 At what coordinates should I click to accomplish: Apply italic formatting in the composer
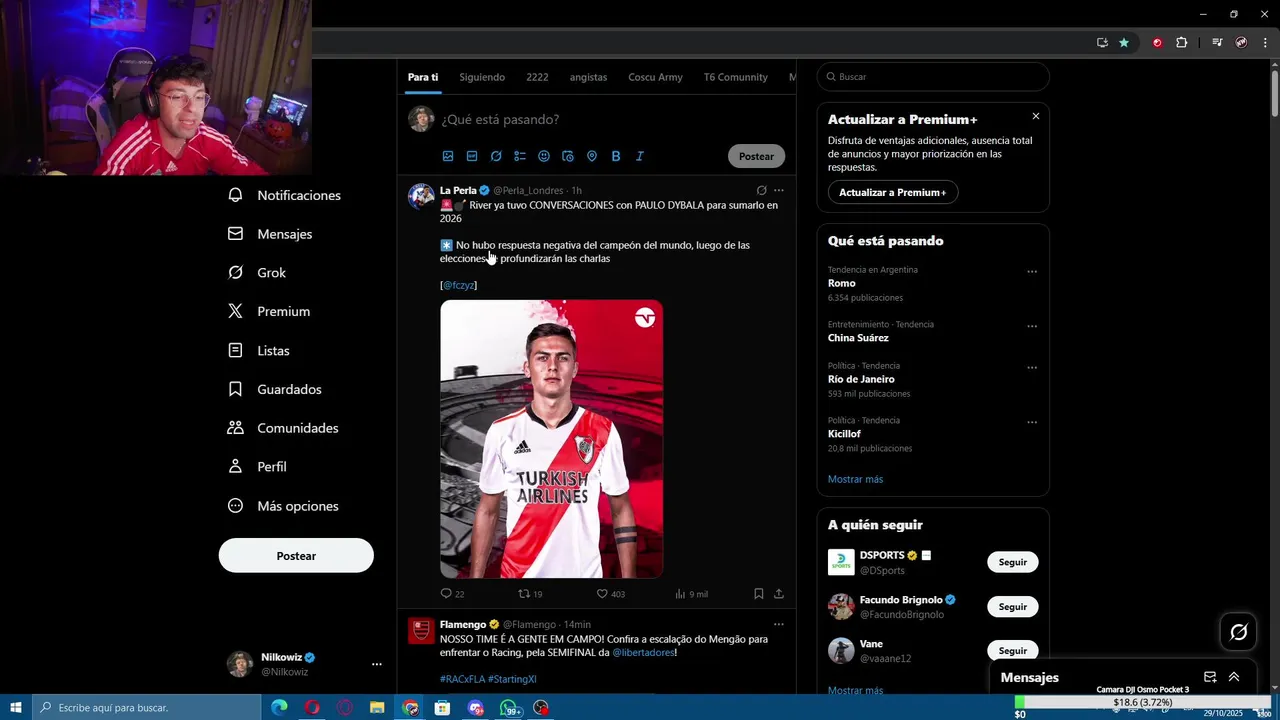coord(640,156)
